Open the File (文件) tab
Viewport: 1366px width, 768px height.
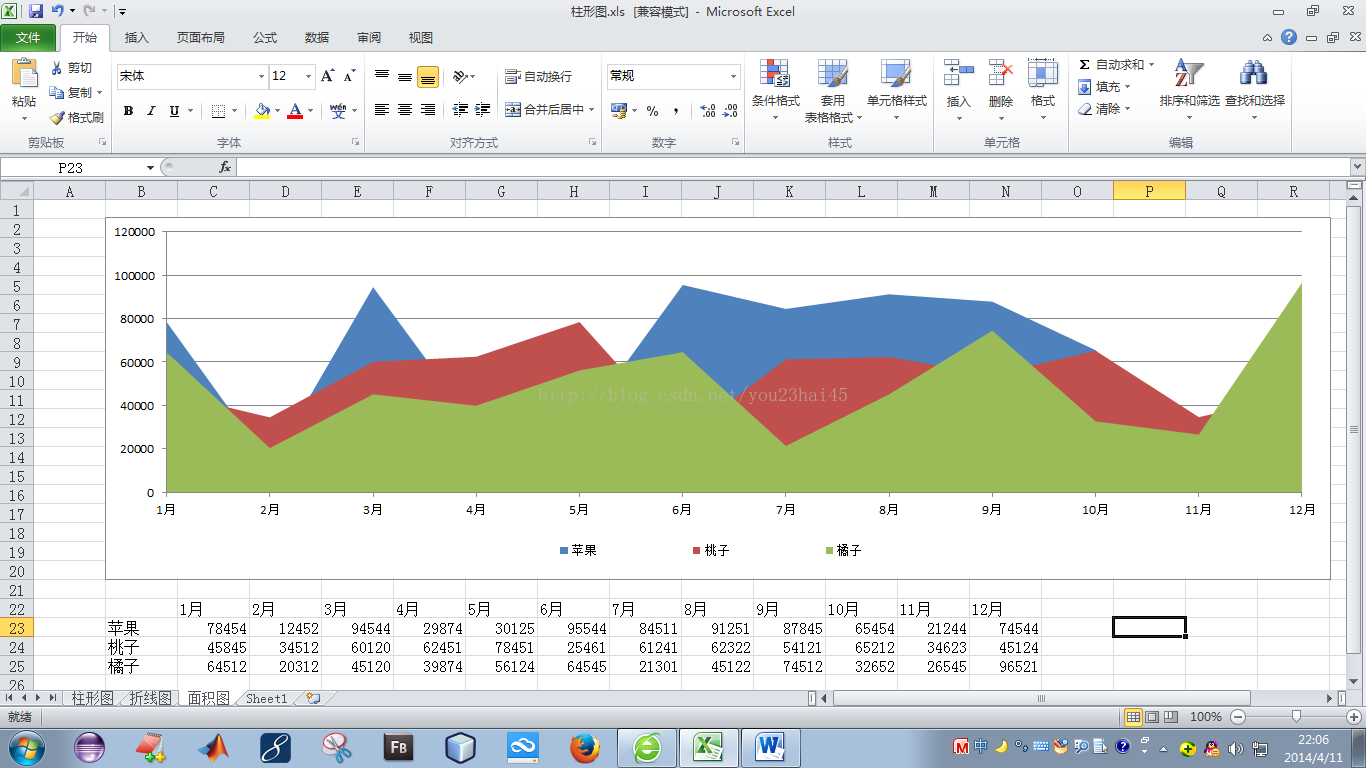click(x=29, y=38)
